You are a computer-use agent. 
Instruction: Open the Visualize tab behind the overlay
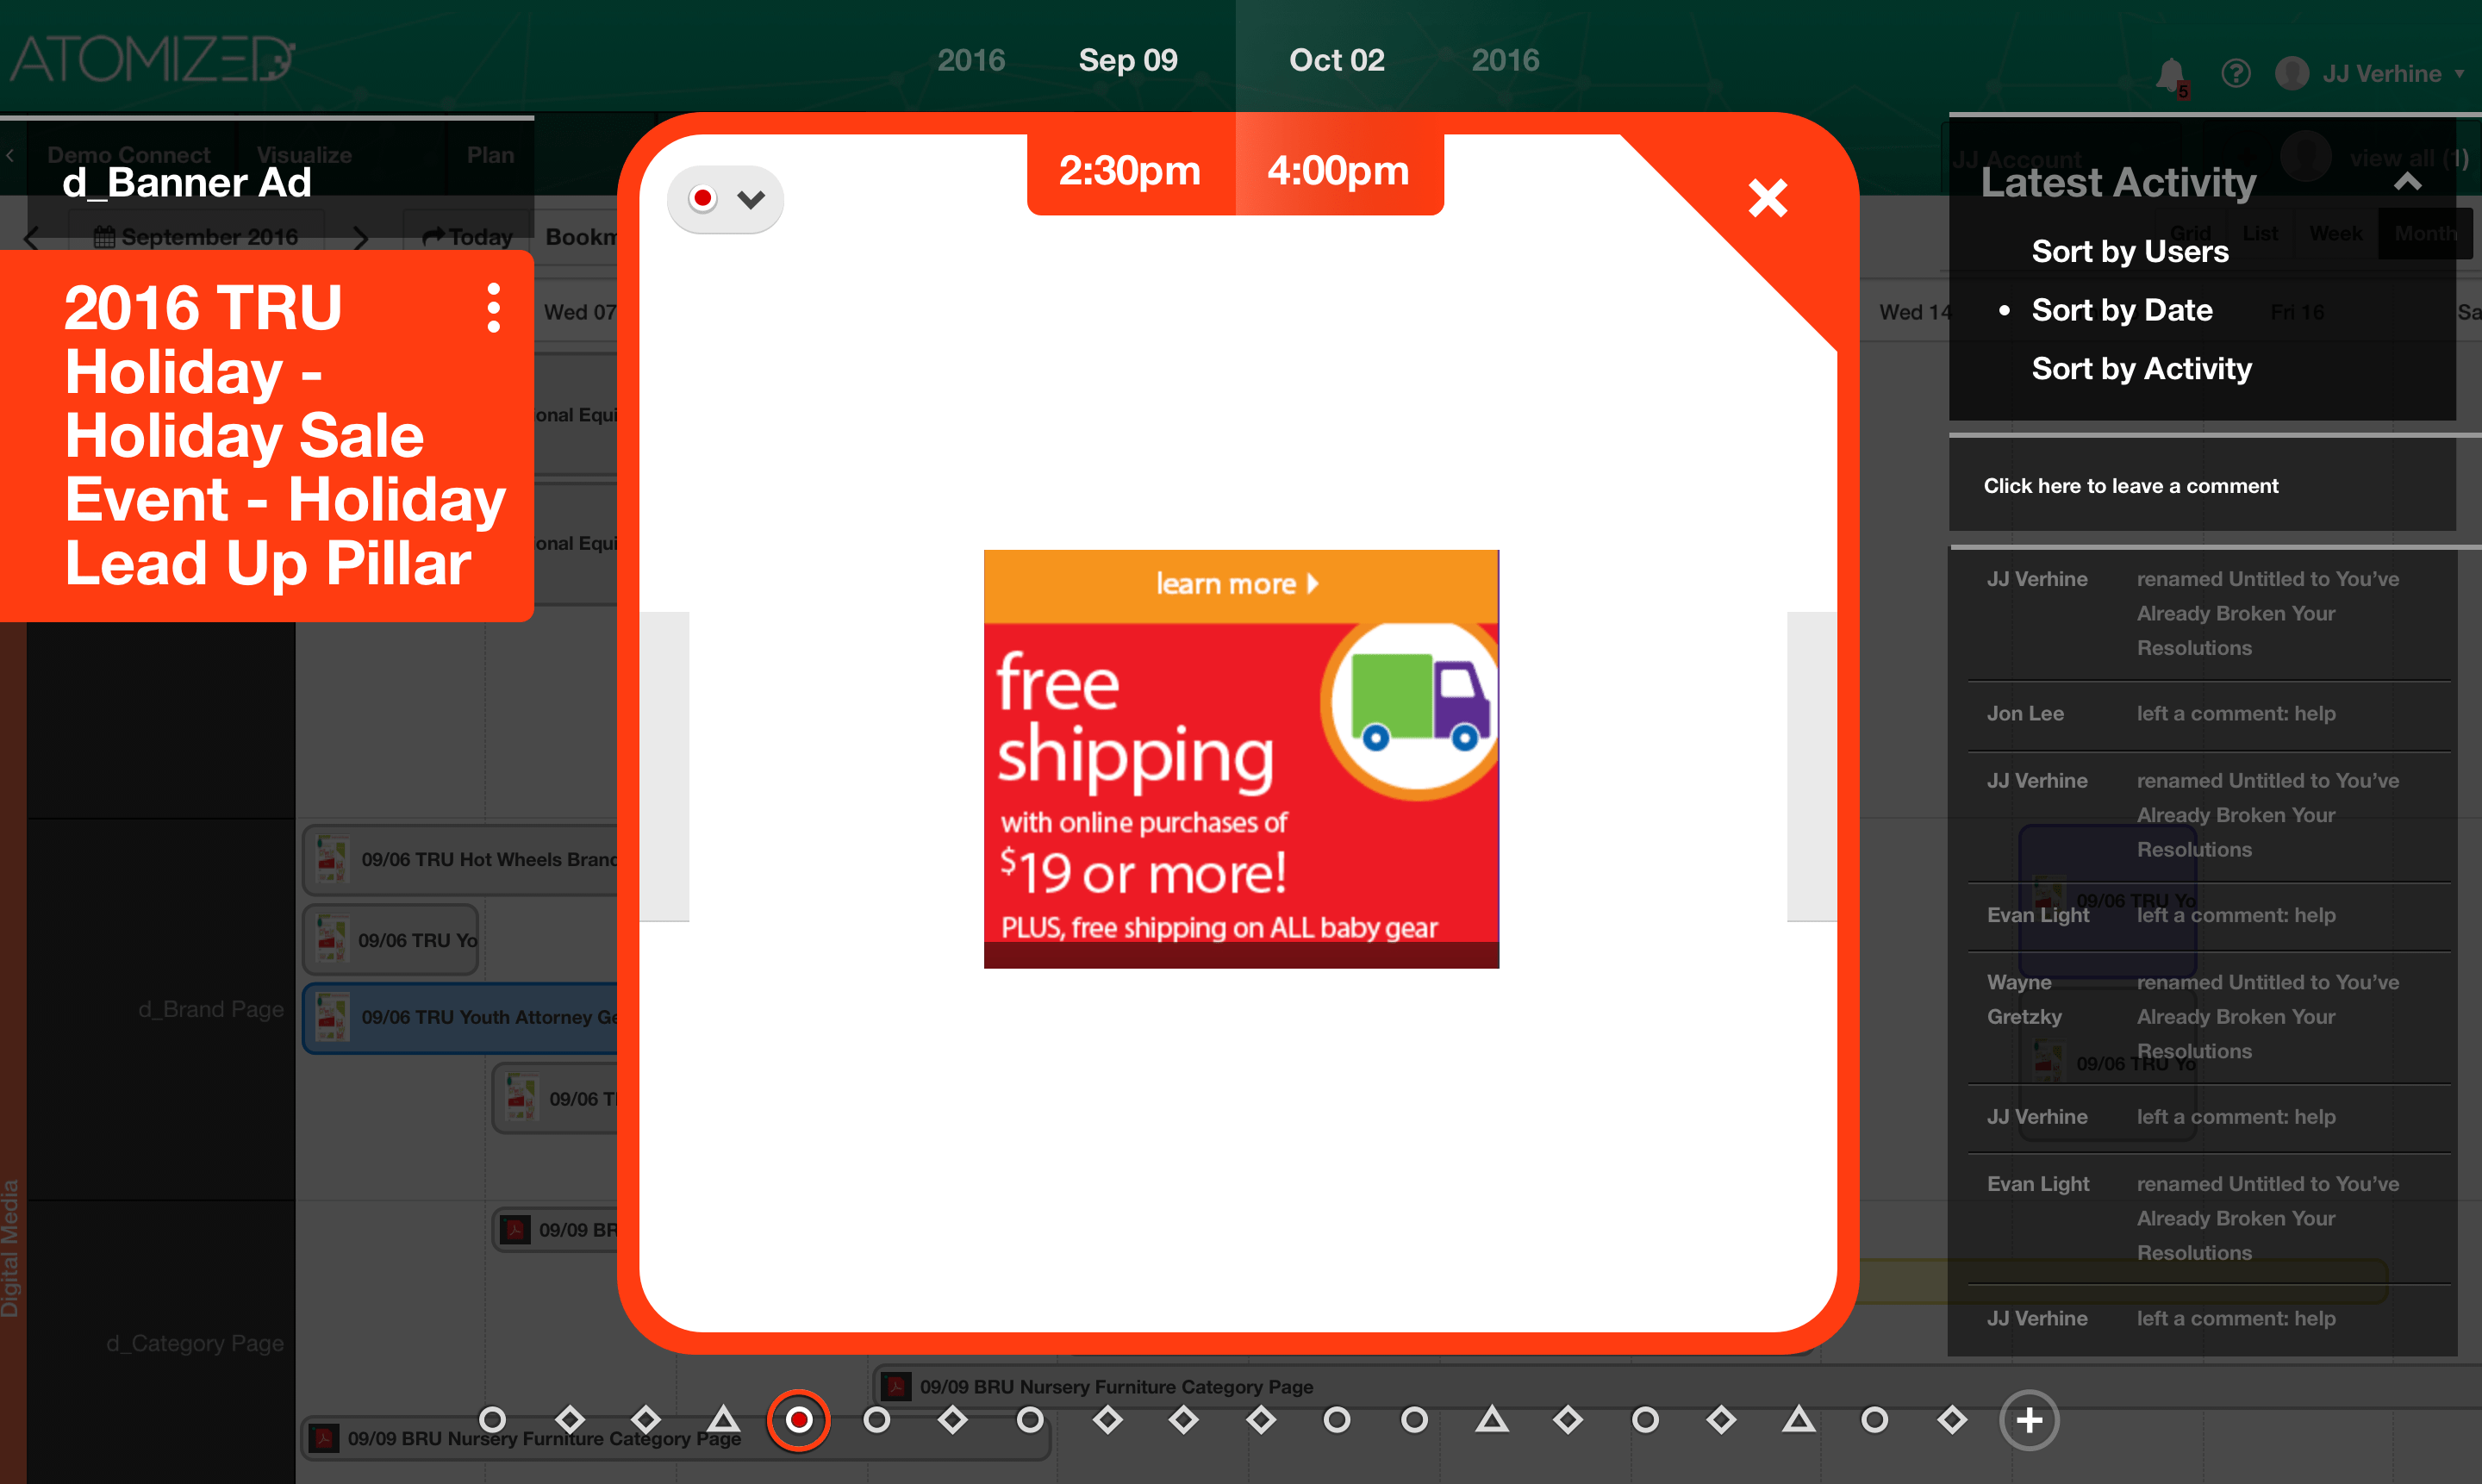tap(304, 155)
